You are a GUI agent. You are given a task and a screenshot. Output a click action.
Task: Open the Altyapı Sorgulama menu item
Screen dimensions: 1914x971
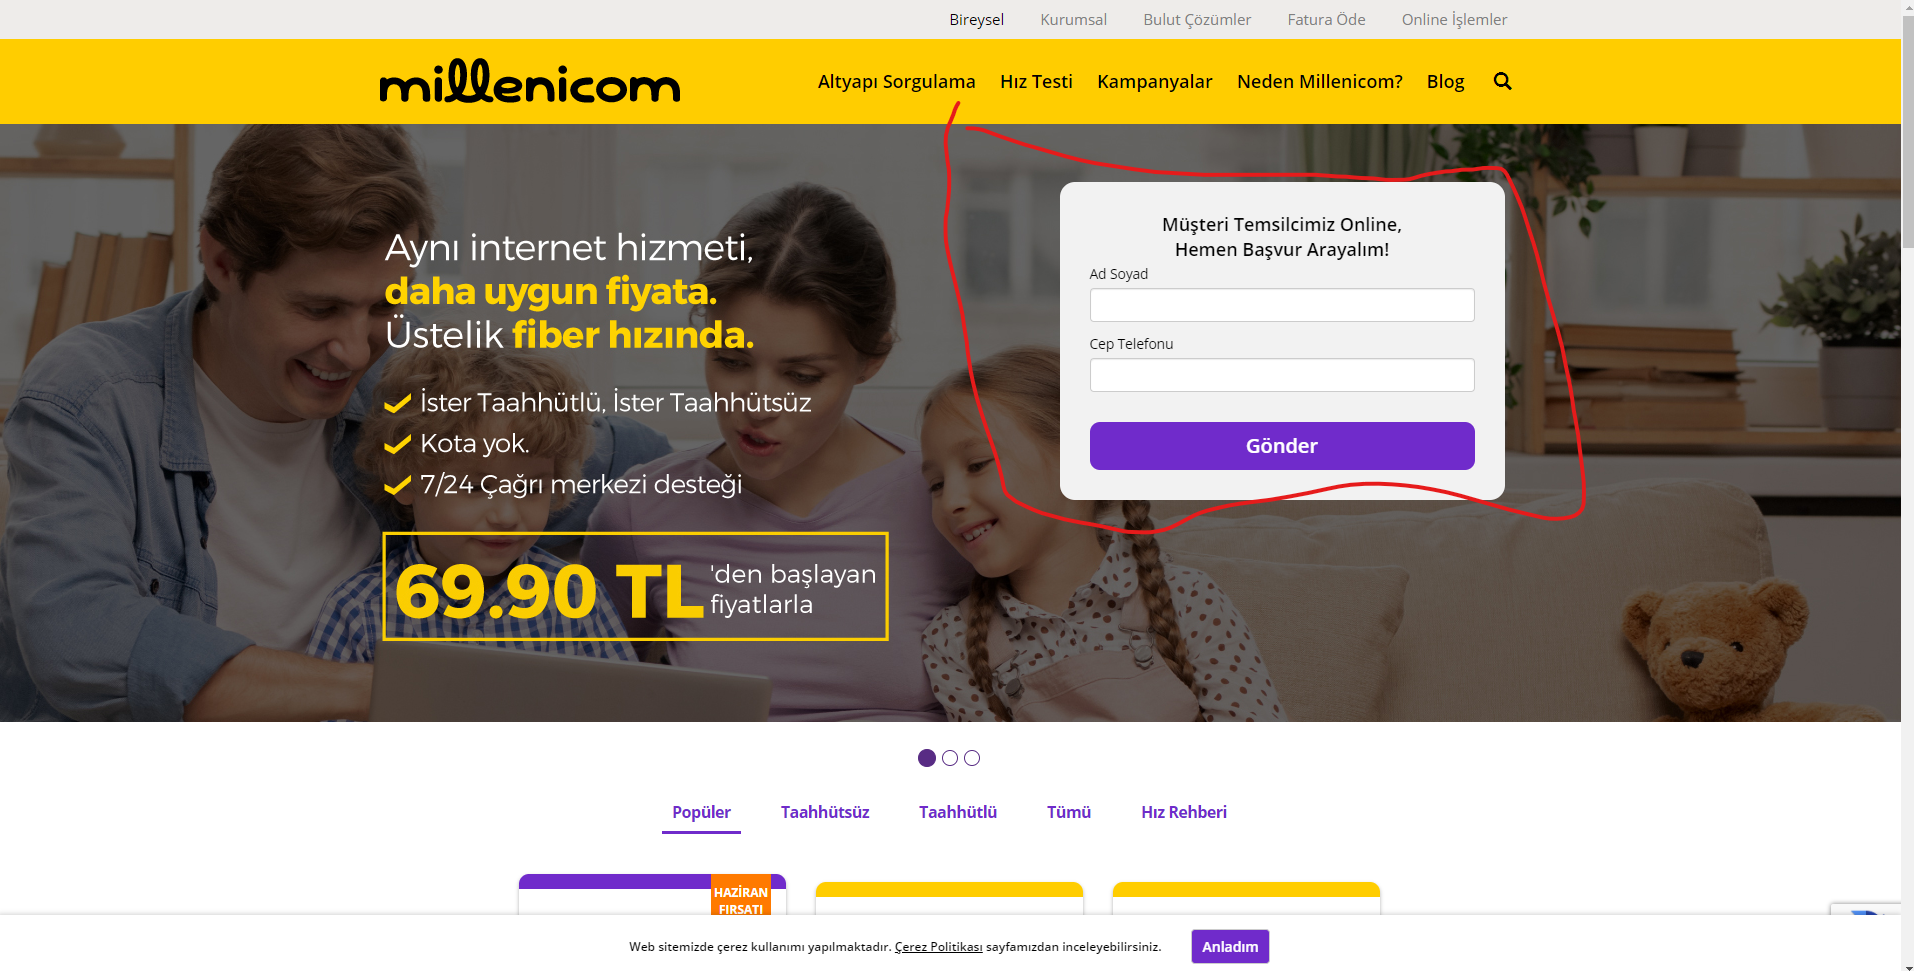coord(896,82)
